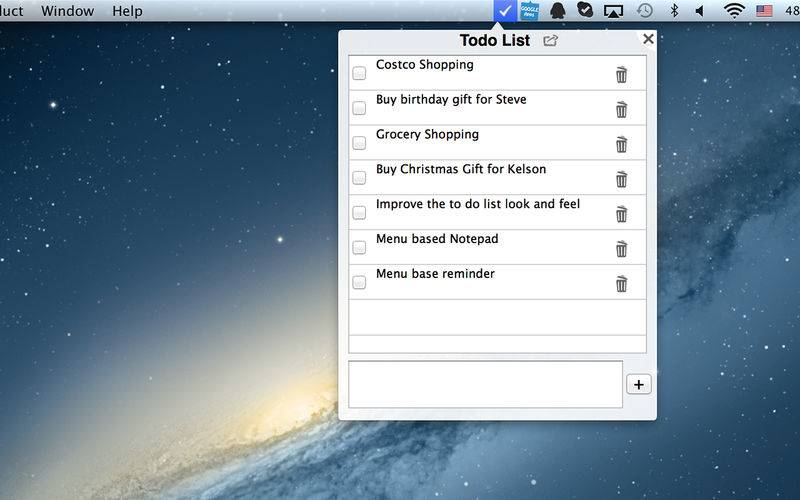
Task: Check off Costco Shopping
Action: (359, 73)
